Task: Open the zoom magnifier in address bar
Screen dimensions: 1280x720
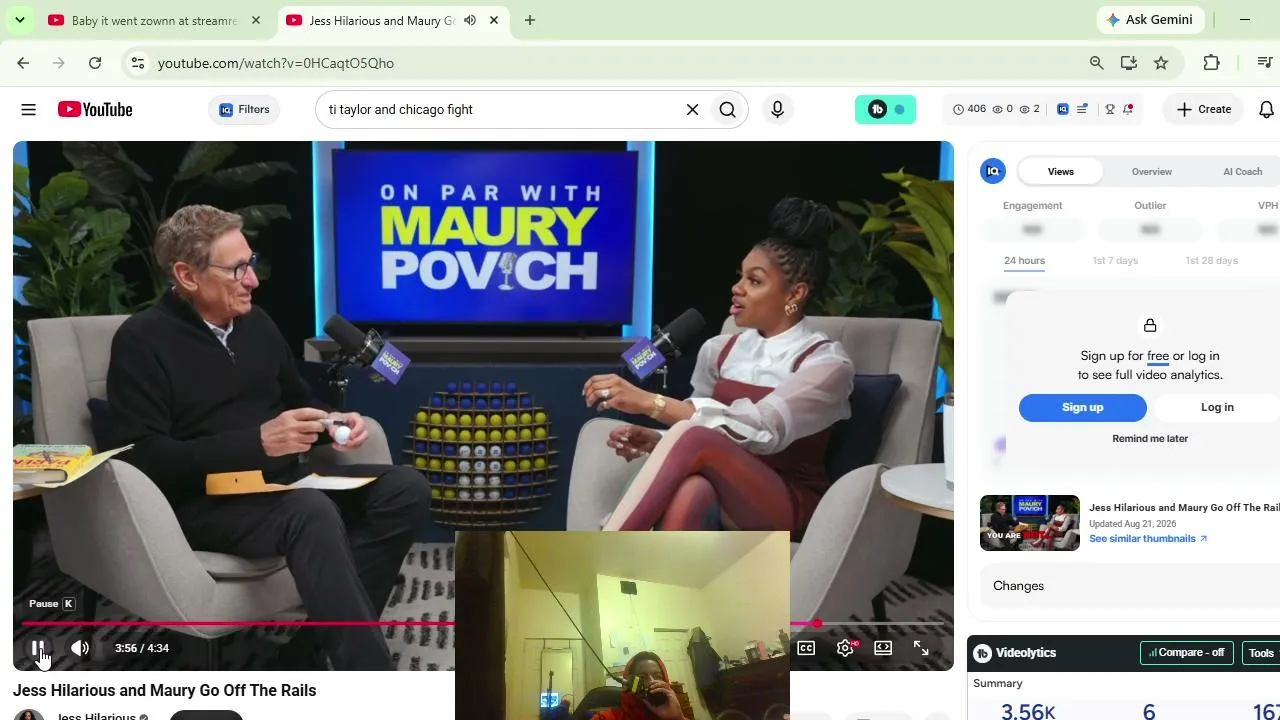Action: click(1097, 63)
